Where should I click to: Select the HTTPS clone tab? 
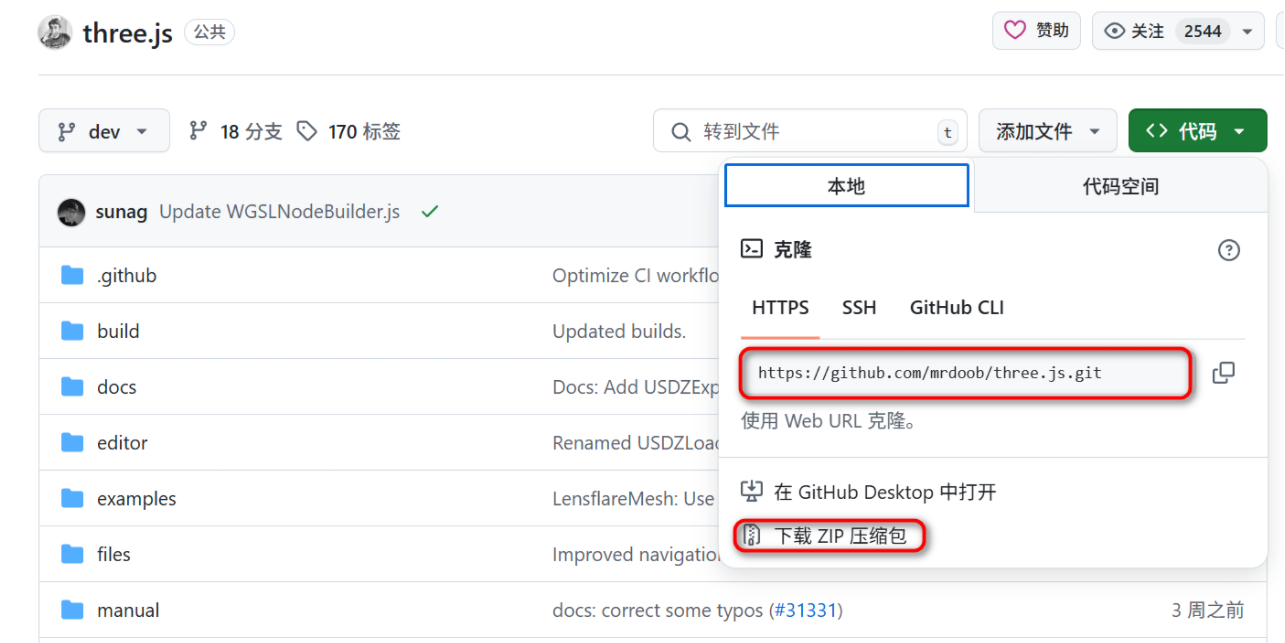(x=780, y=308)
